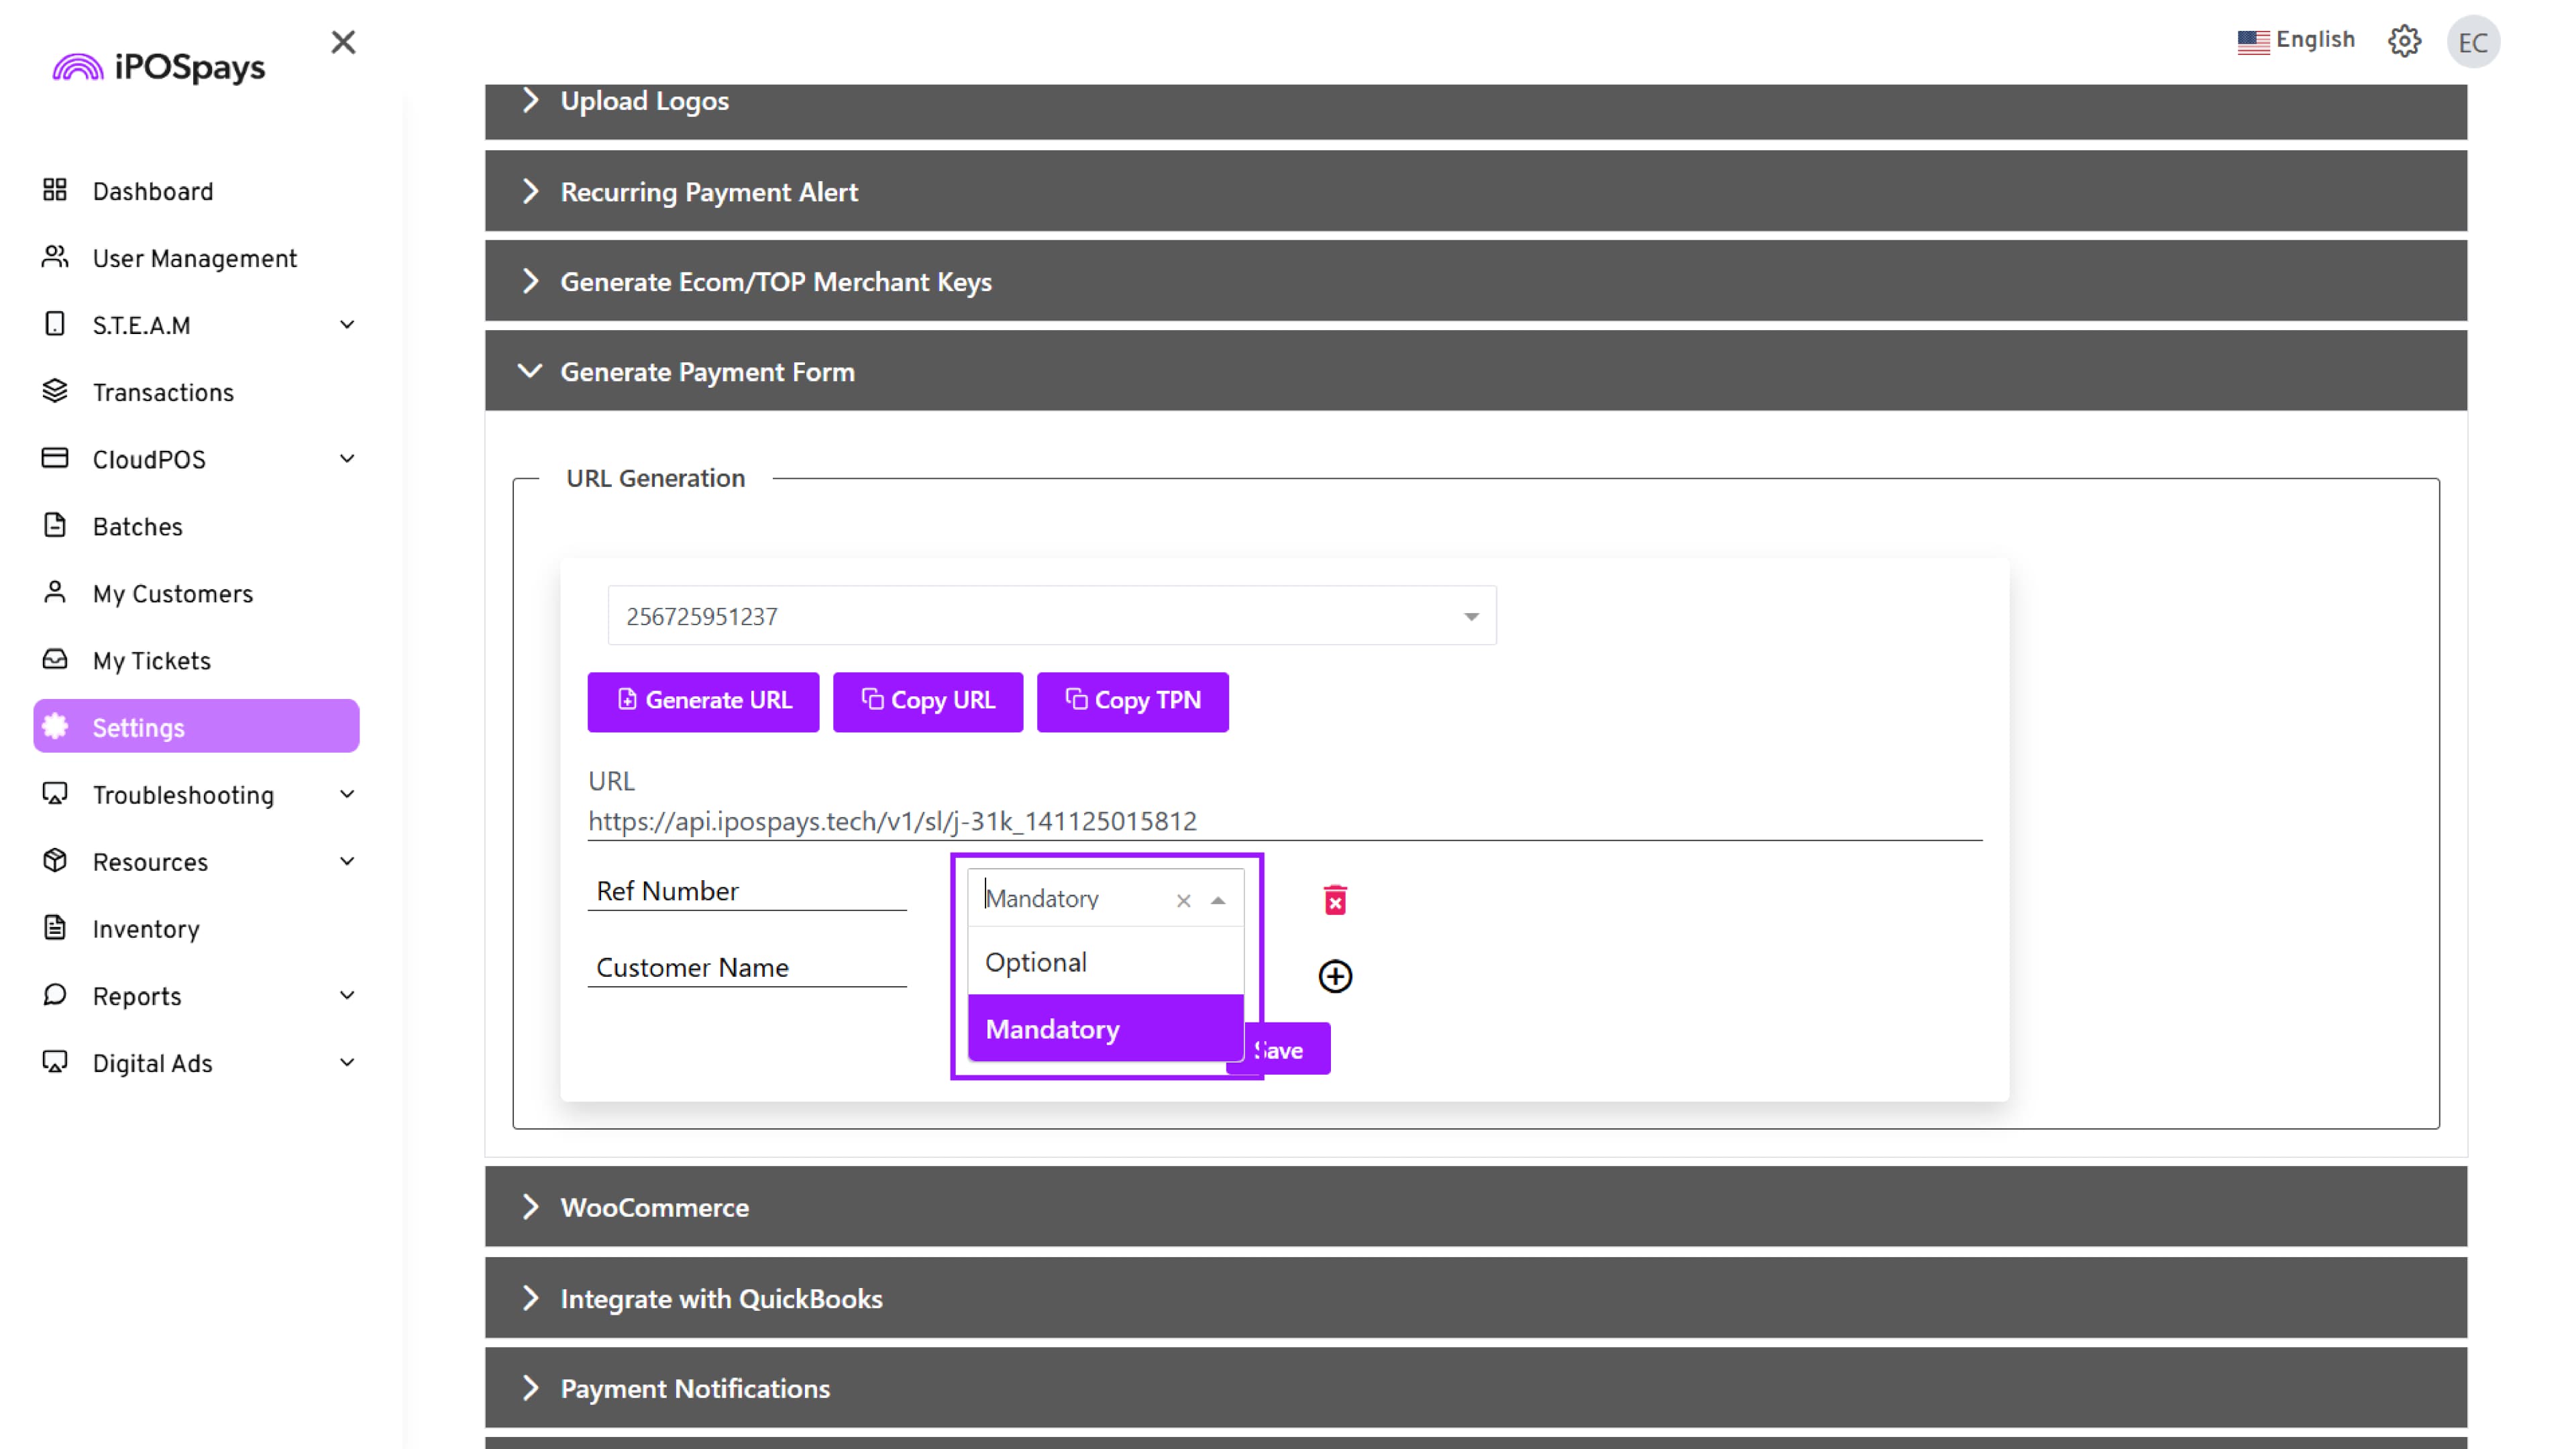Click the Copy TPN button

coord(1132,701)
